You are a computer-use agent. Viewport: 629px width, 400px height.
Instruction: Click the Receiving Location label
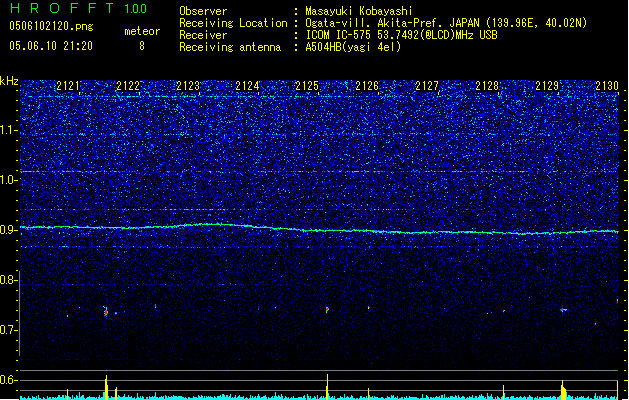tap(233, 23)
